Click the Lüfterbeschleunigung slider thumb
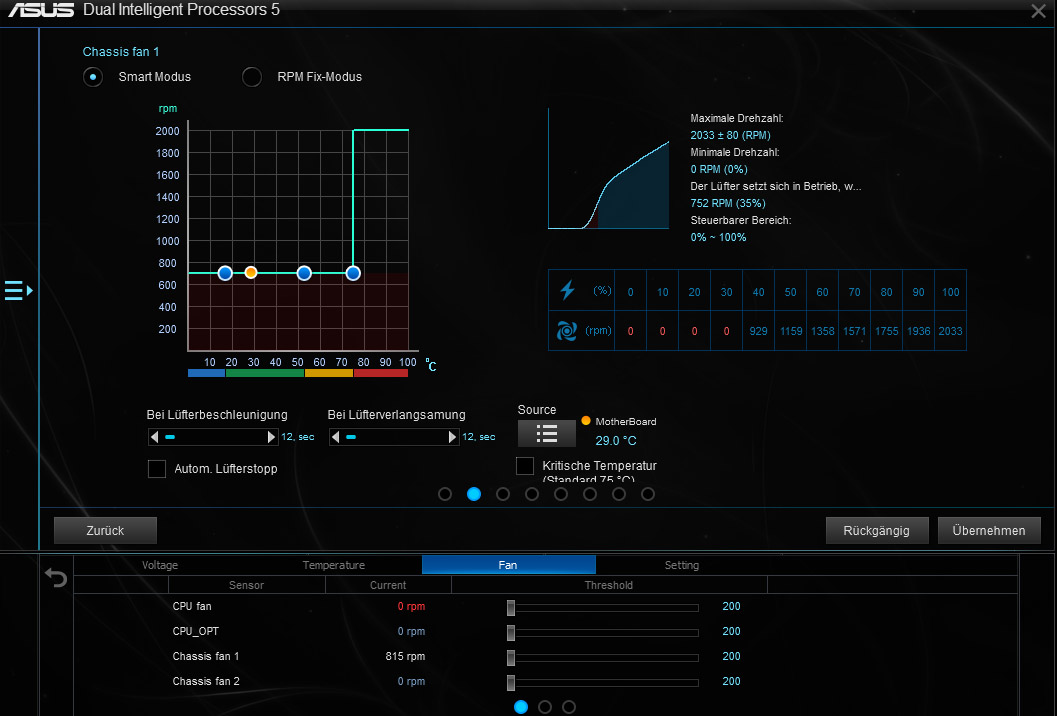Screen dimensions: 1057x716 coord(170,437)
